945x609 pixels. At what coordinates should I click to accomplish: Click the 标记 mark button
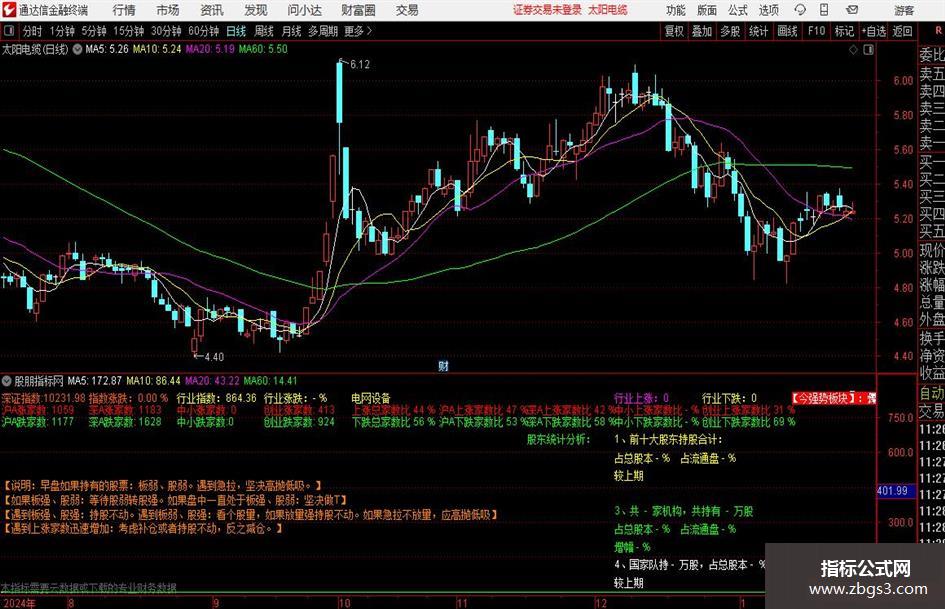click(x=844, y=31)
